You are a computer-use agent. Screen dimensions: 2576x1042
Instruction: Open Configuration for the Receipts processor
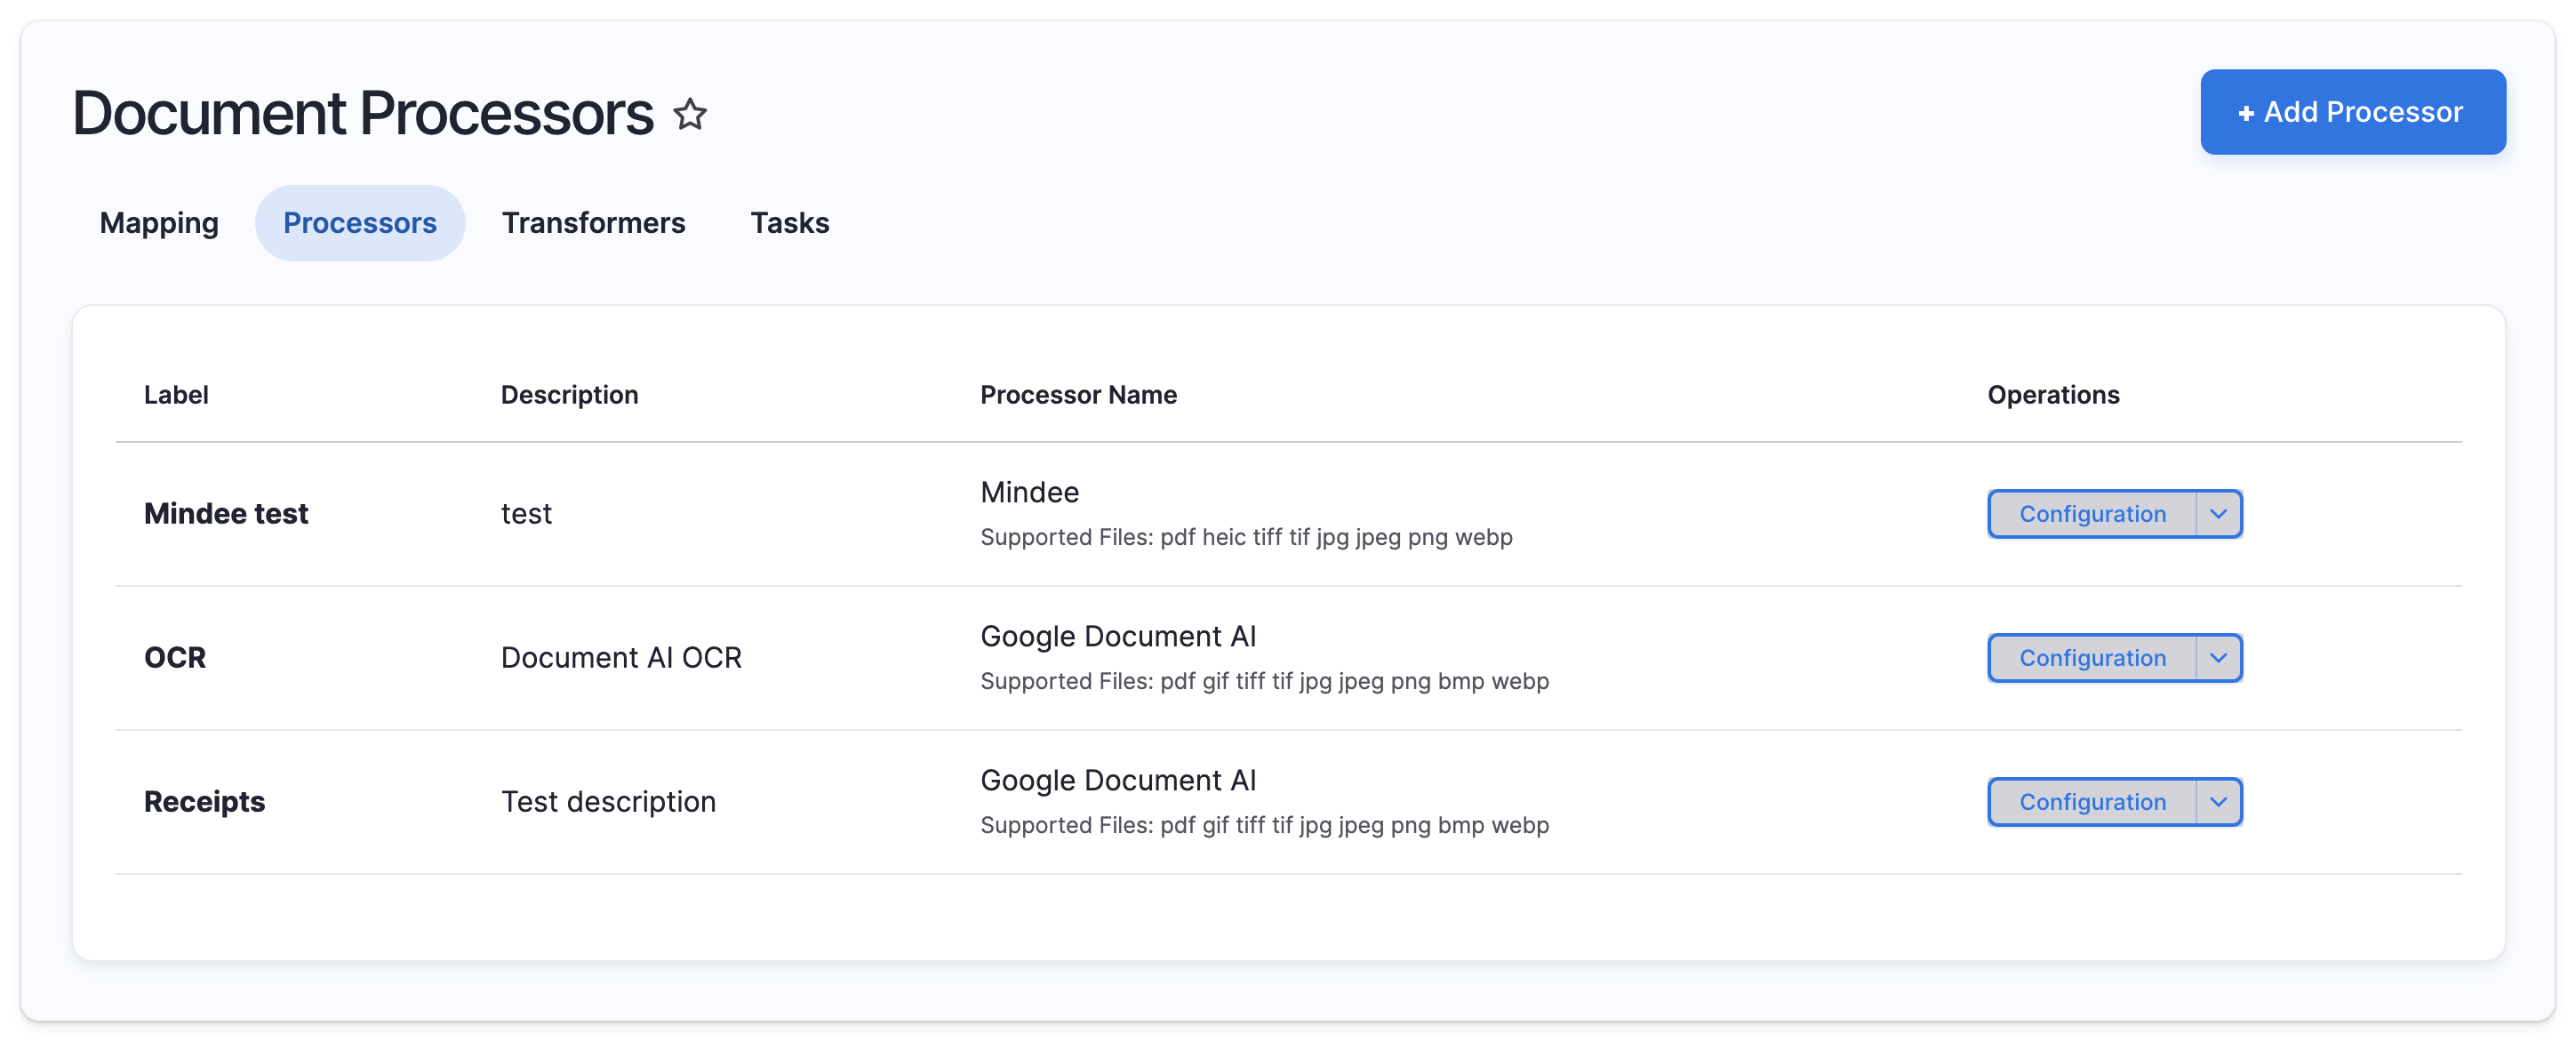[x=2091, y=801]
